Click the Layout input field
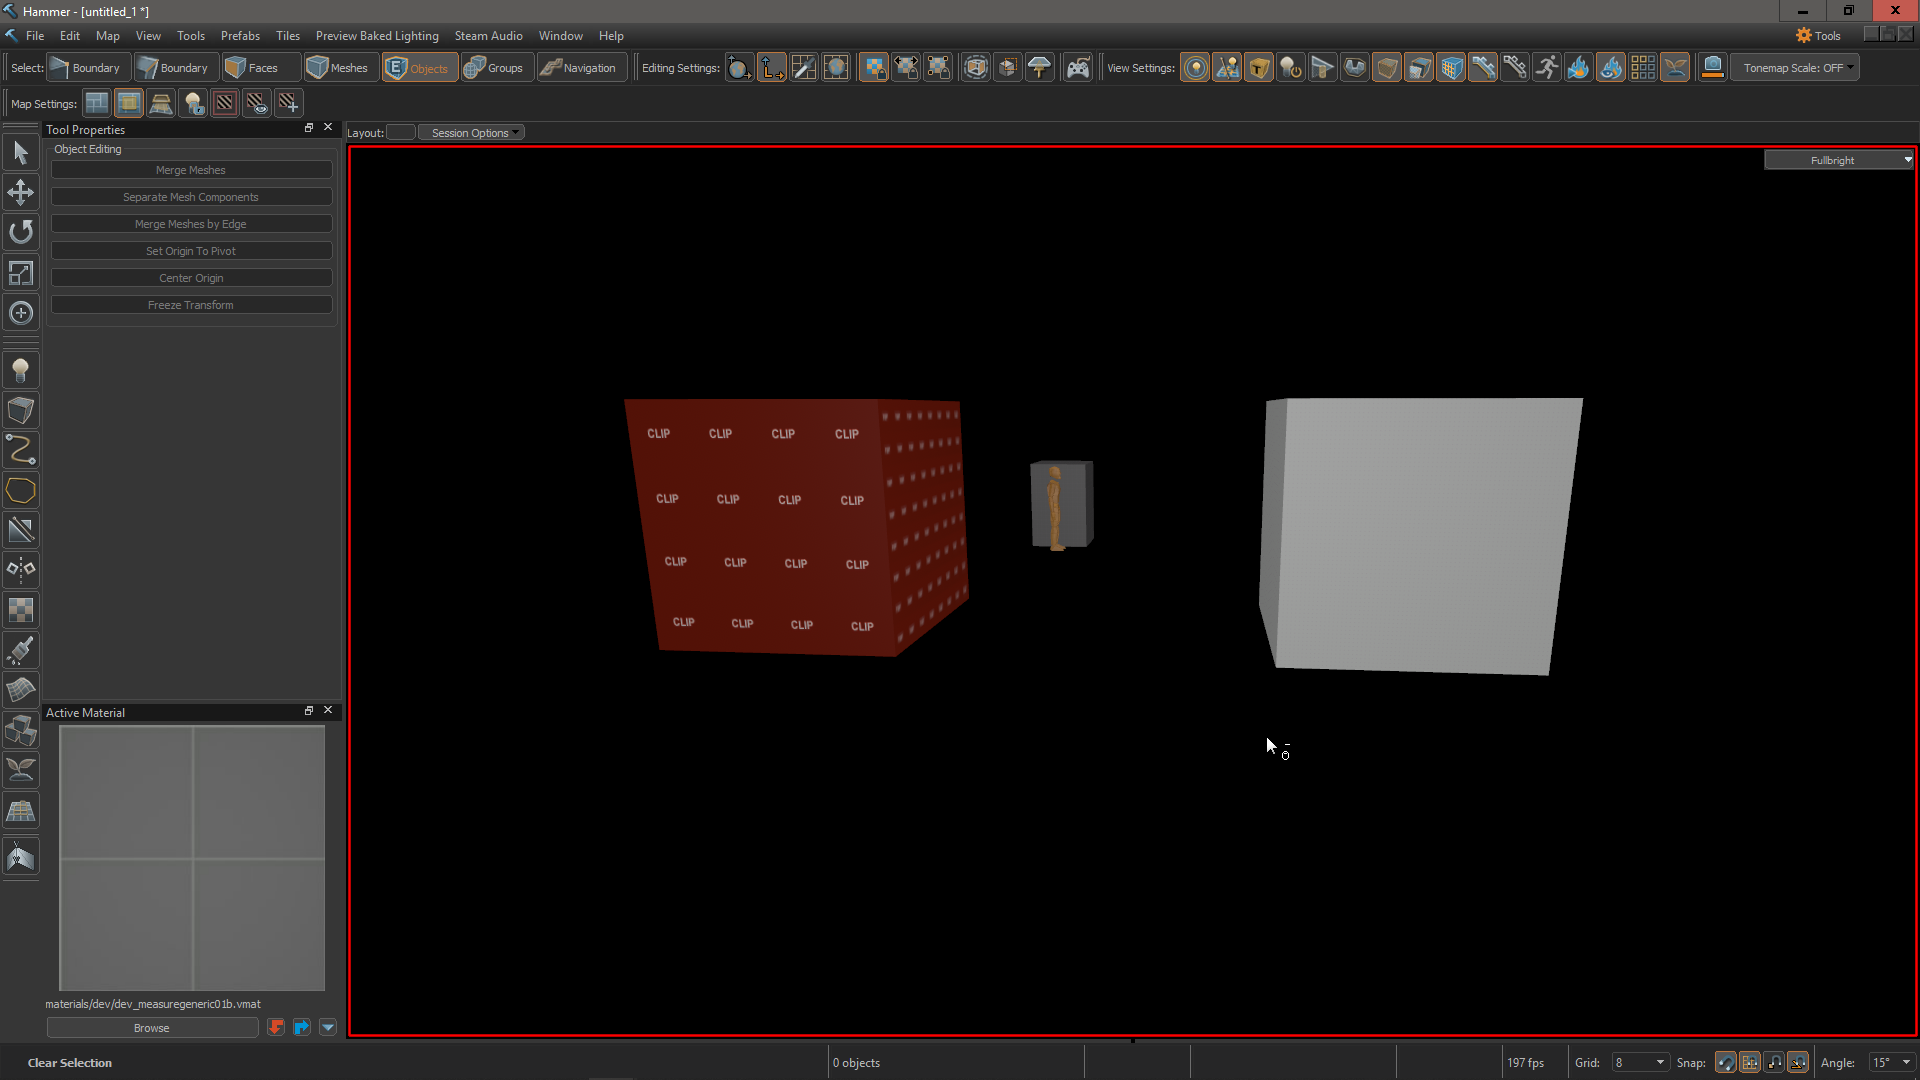The image size is (1920, 1080). pos(400,132)
